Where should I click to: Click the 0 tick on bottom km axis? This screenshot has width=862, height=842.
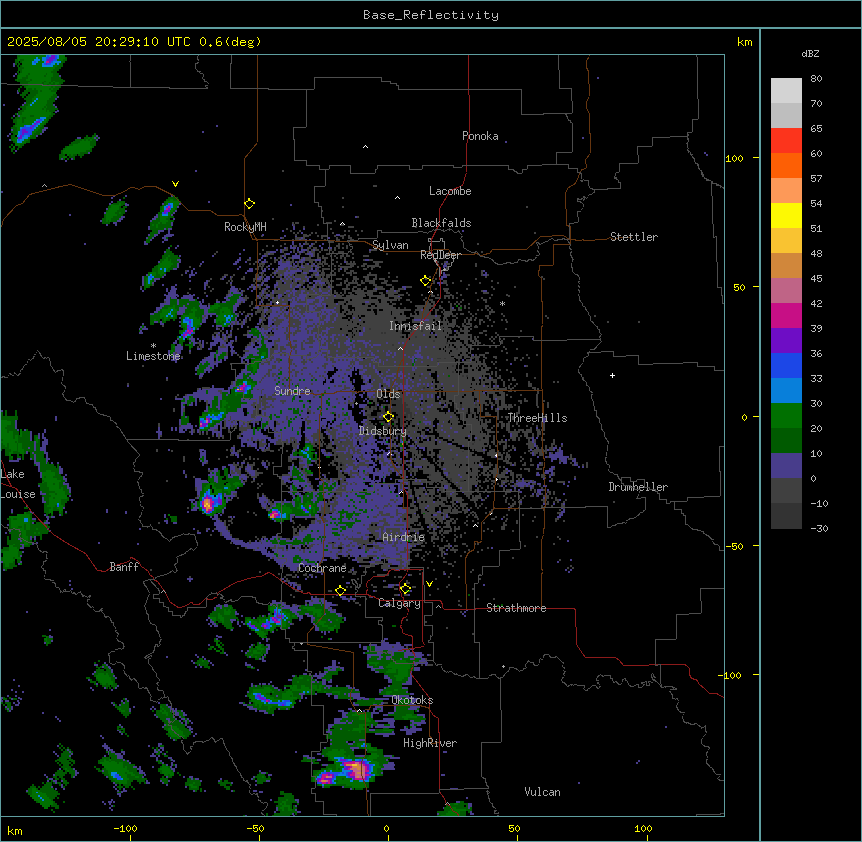[x=386, y=828]
